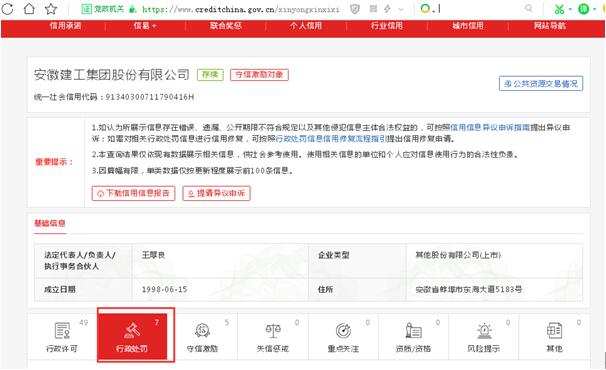This screenshot has height=370, width=606.
Task: Click the establishment date 1998-06-15
Action: 165,289
